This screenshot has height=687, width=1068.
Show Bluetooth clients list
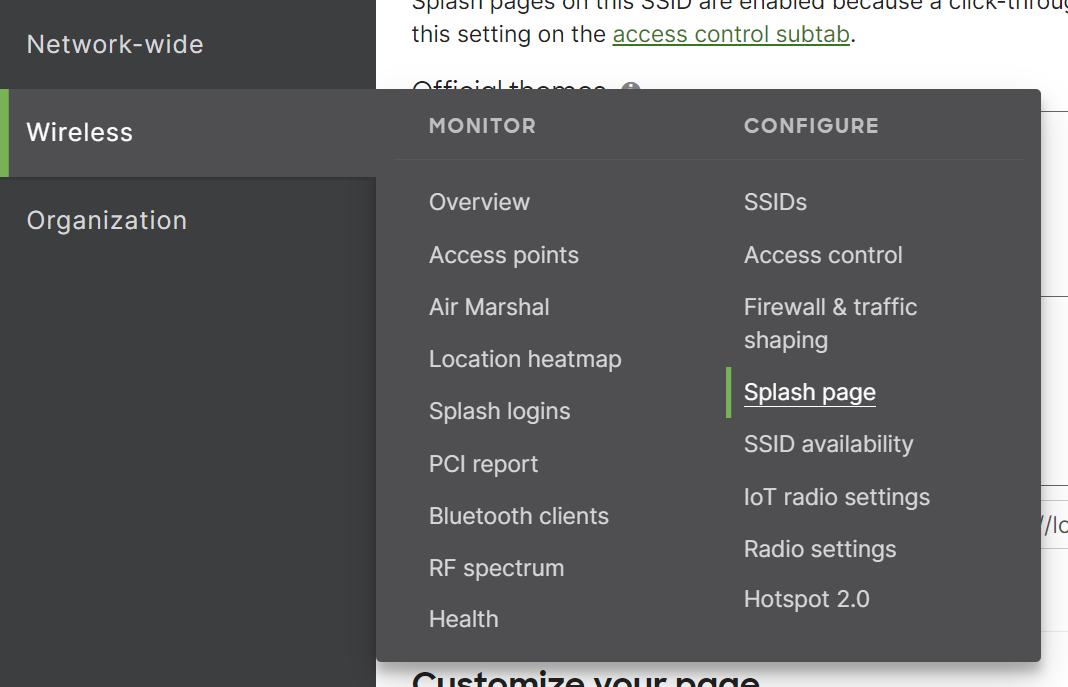coord(518,516)
